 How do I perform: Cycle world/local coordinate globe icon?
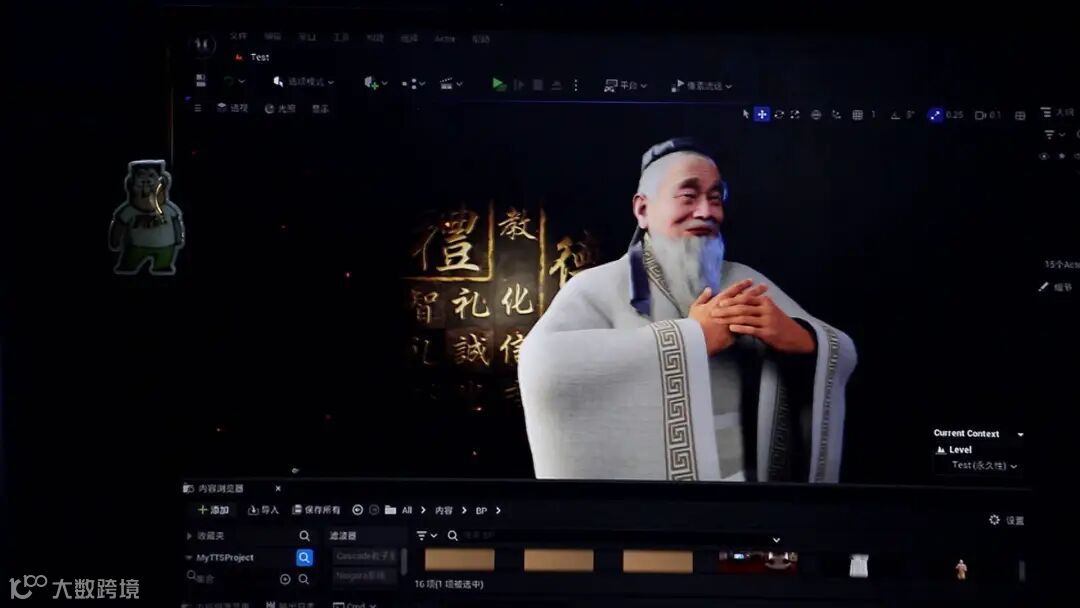tap(816, 115)
